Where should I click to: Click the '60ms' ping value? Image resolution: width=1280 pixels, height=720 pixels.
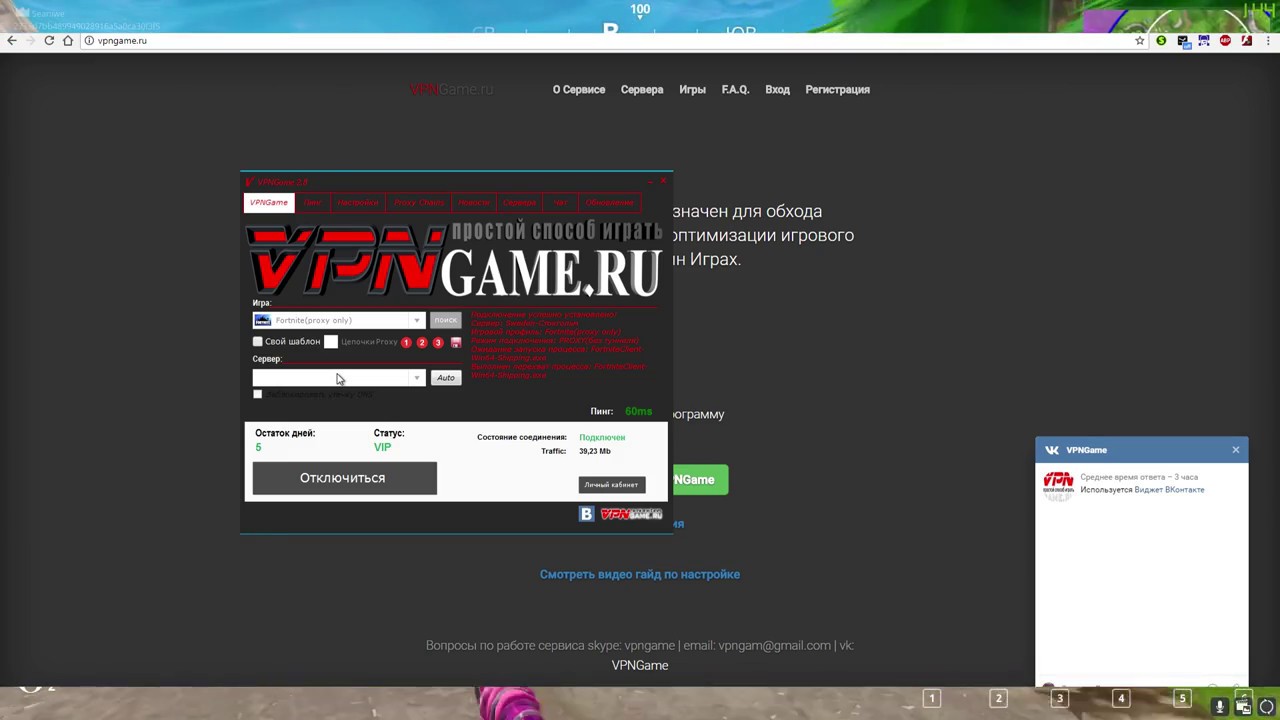(638, 412)
